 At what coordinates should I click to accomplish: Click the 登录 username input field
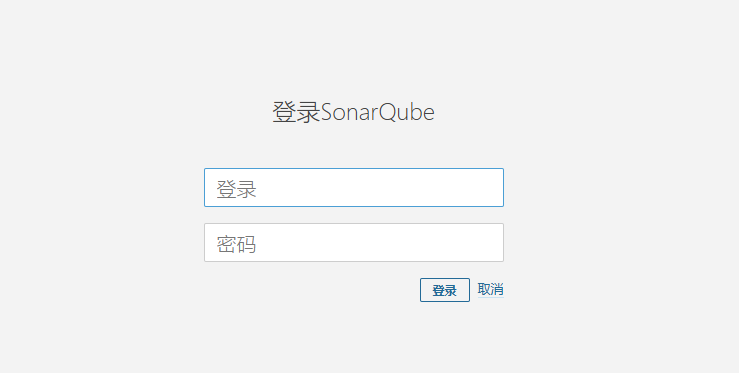(353, 187)
